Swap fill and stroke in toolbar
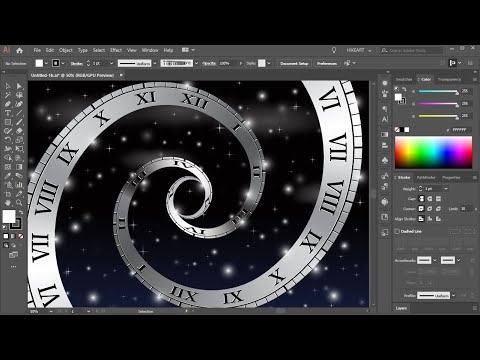Screen dimensions: 480x360 coord(21,212)
